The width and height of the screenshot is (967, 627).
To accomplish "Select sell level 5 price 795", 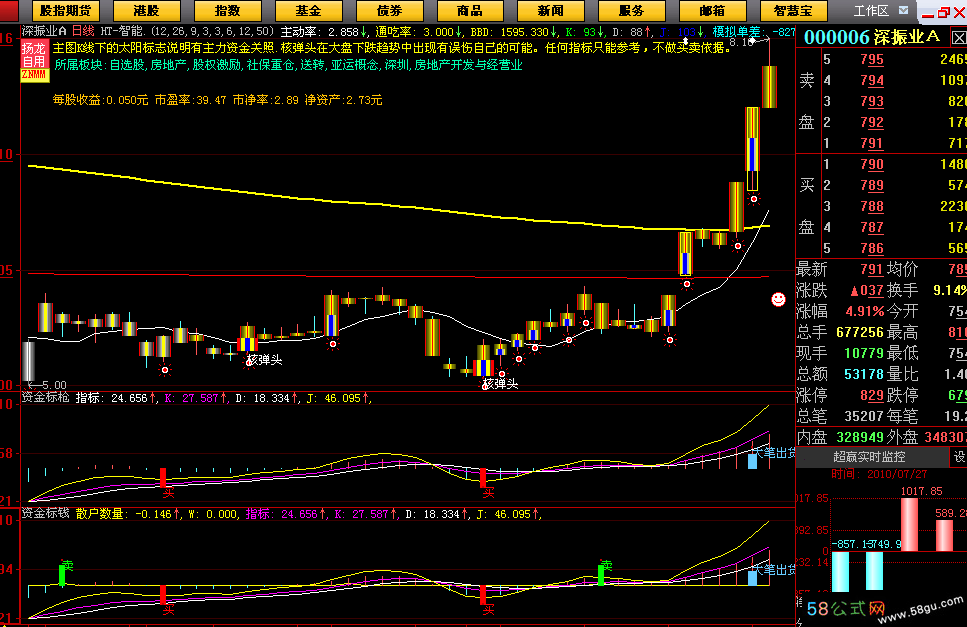I will pos(871,59).
